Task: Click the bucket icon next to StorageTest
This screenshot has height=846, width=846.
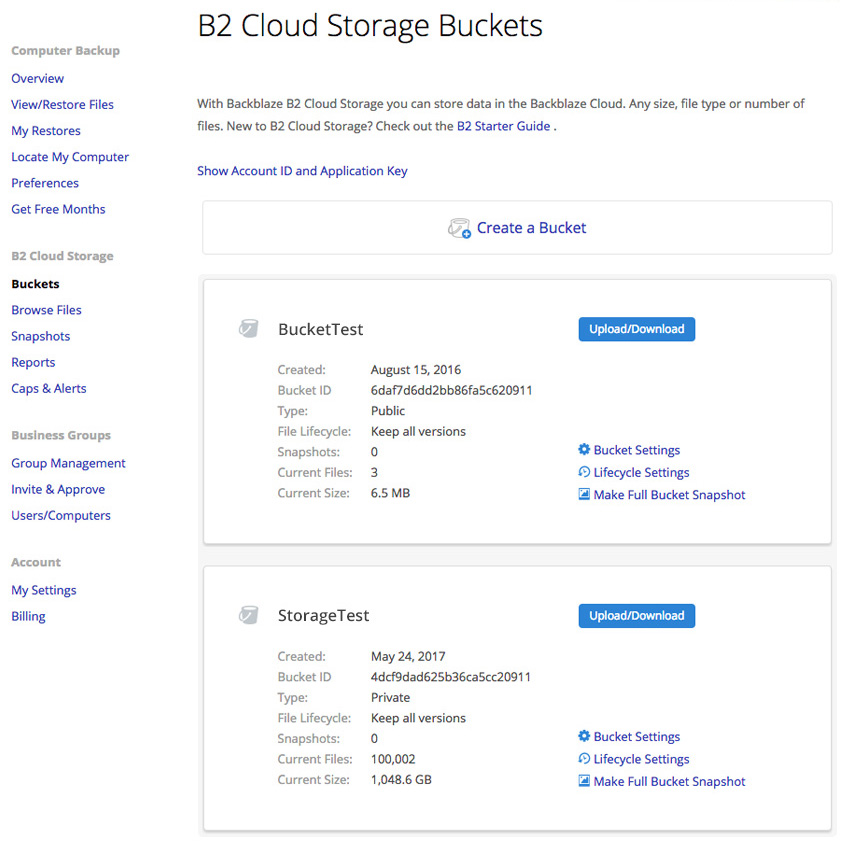Action: 248,615
